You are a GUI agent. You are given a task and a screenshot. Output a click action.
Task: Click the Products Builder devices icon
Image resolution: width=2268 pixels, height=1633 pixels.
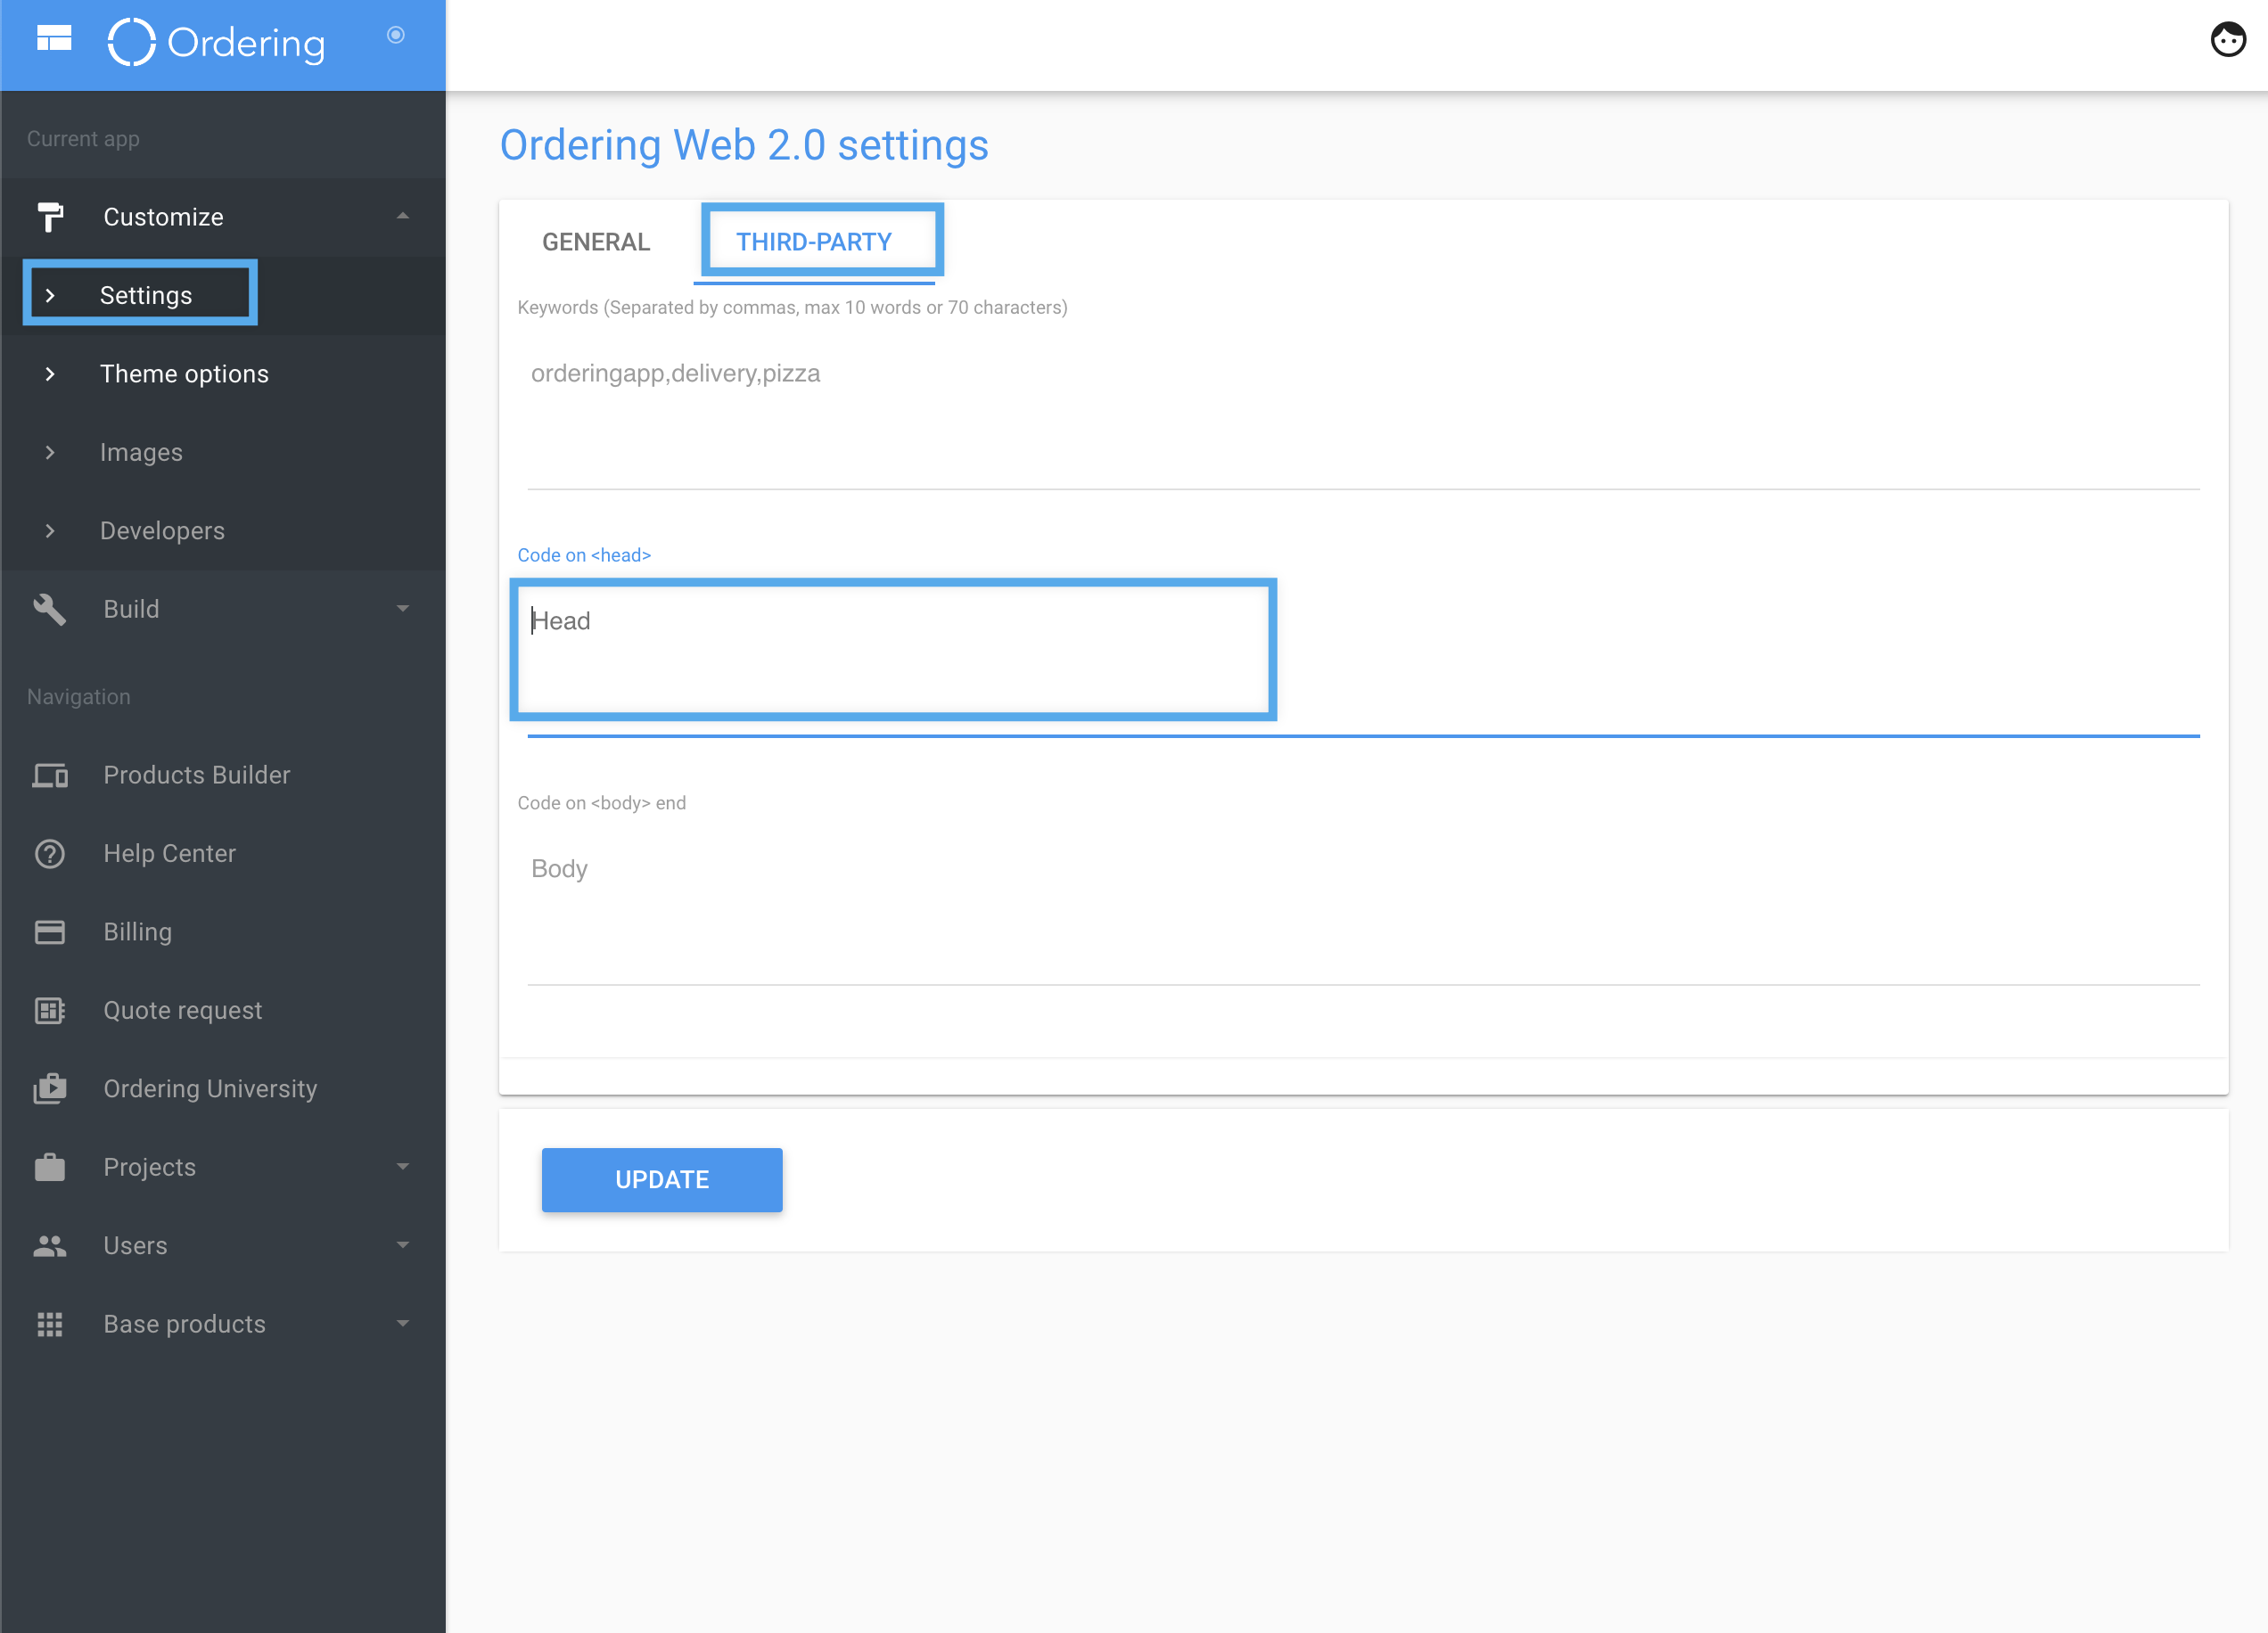click(50, 775)
